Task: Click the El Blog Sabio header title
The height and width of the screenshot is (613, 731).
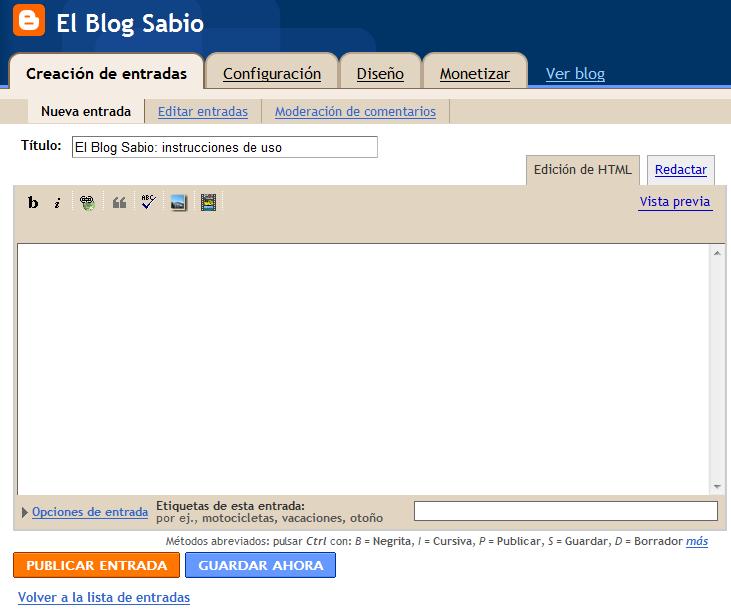Action: tap(130, 23)
